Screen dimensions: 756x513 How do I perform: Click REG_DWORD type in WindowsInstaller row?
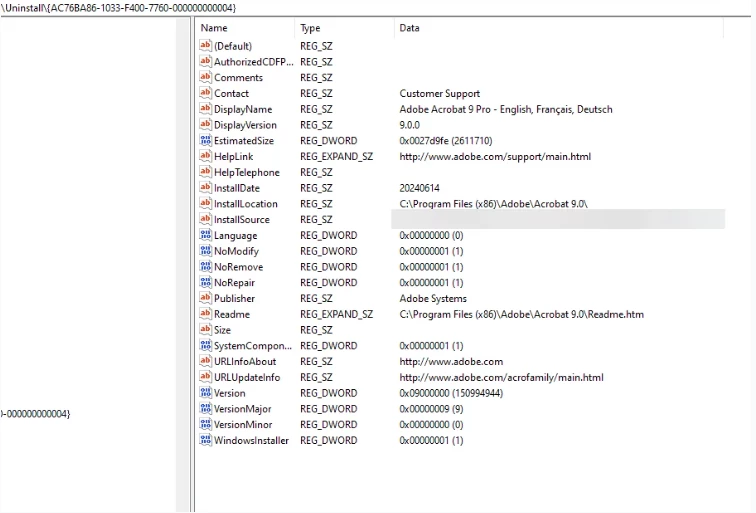click(x=328, y=441)
